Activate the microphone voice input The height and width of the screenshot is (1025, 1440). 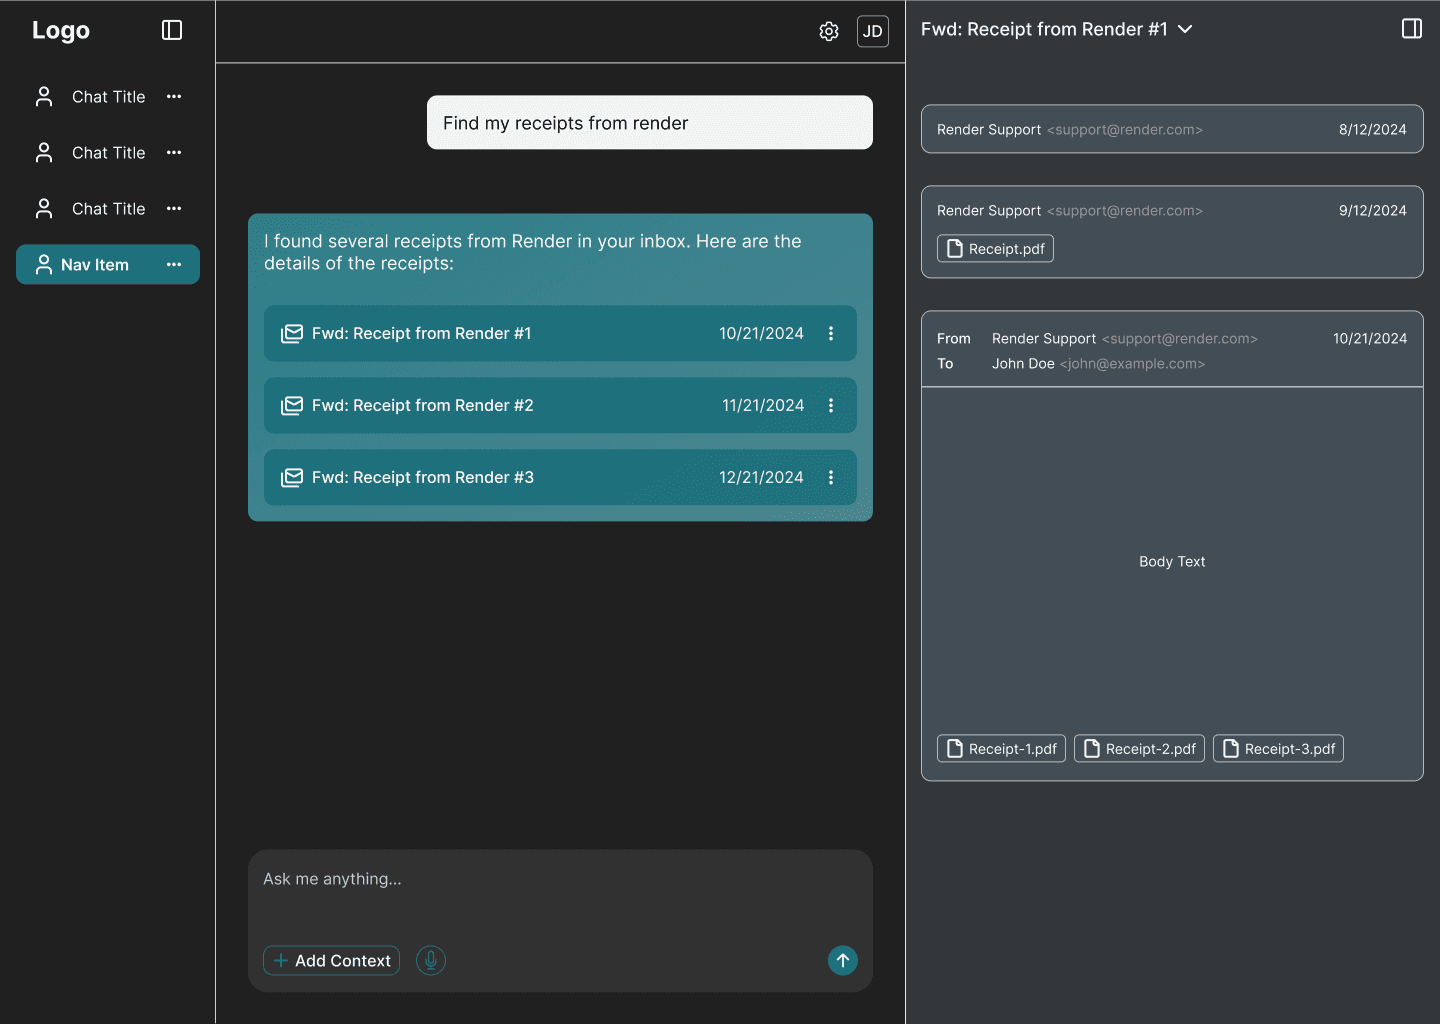431,961
